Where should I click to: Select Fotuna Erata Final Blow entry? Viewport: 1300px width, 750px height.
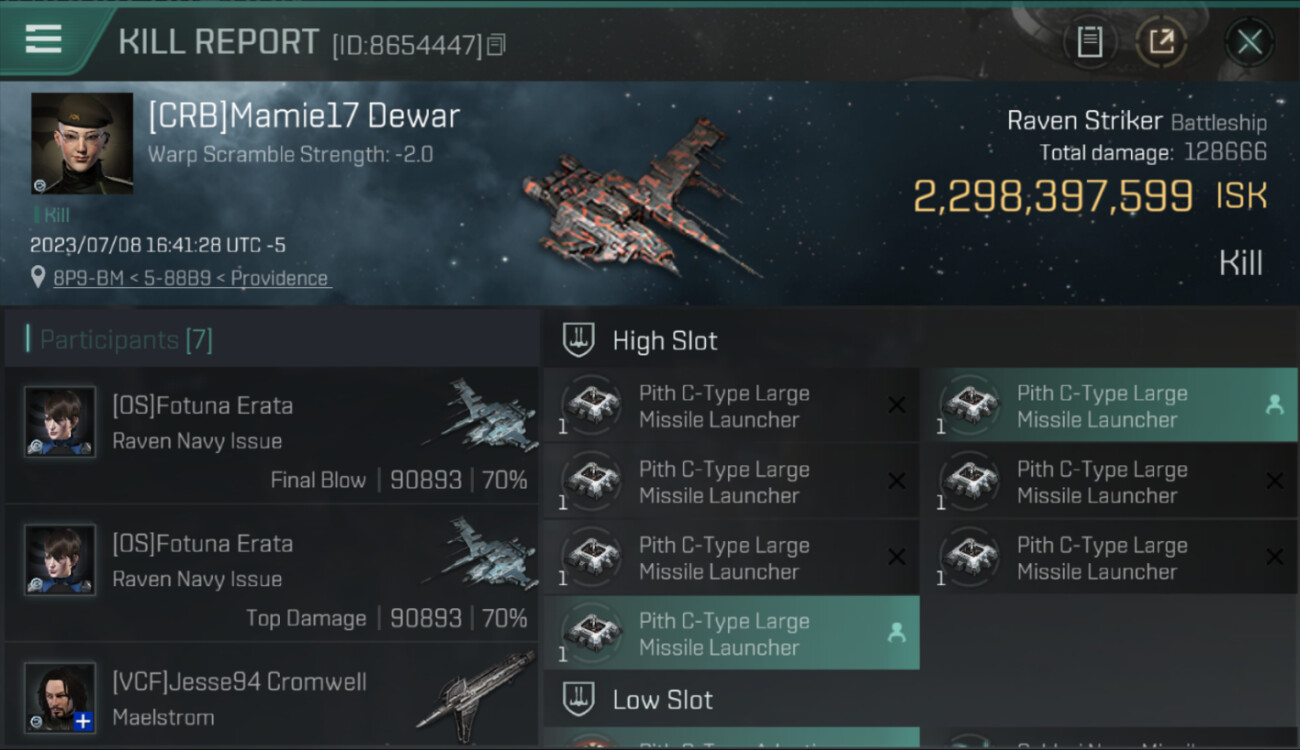pos(271,436)
